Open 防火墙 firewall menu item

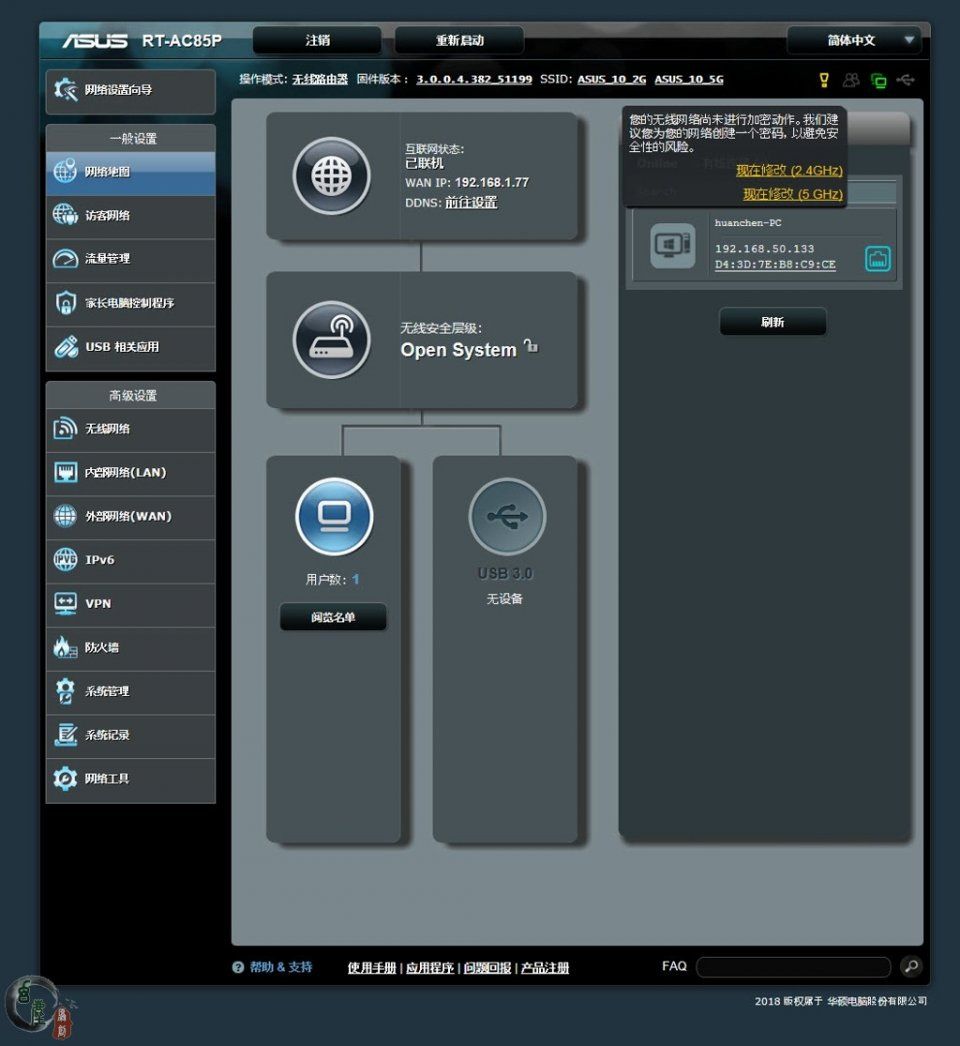pyautogui.click(x=130, y=648)
